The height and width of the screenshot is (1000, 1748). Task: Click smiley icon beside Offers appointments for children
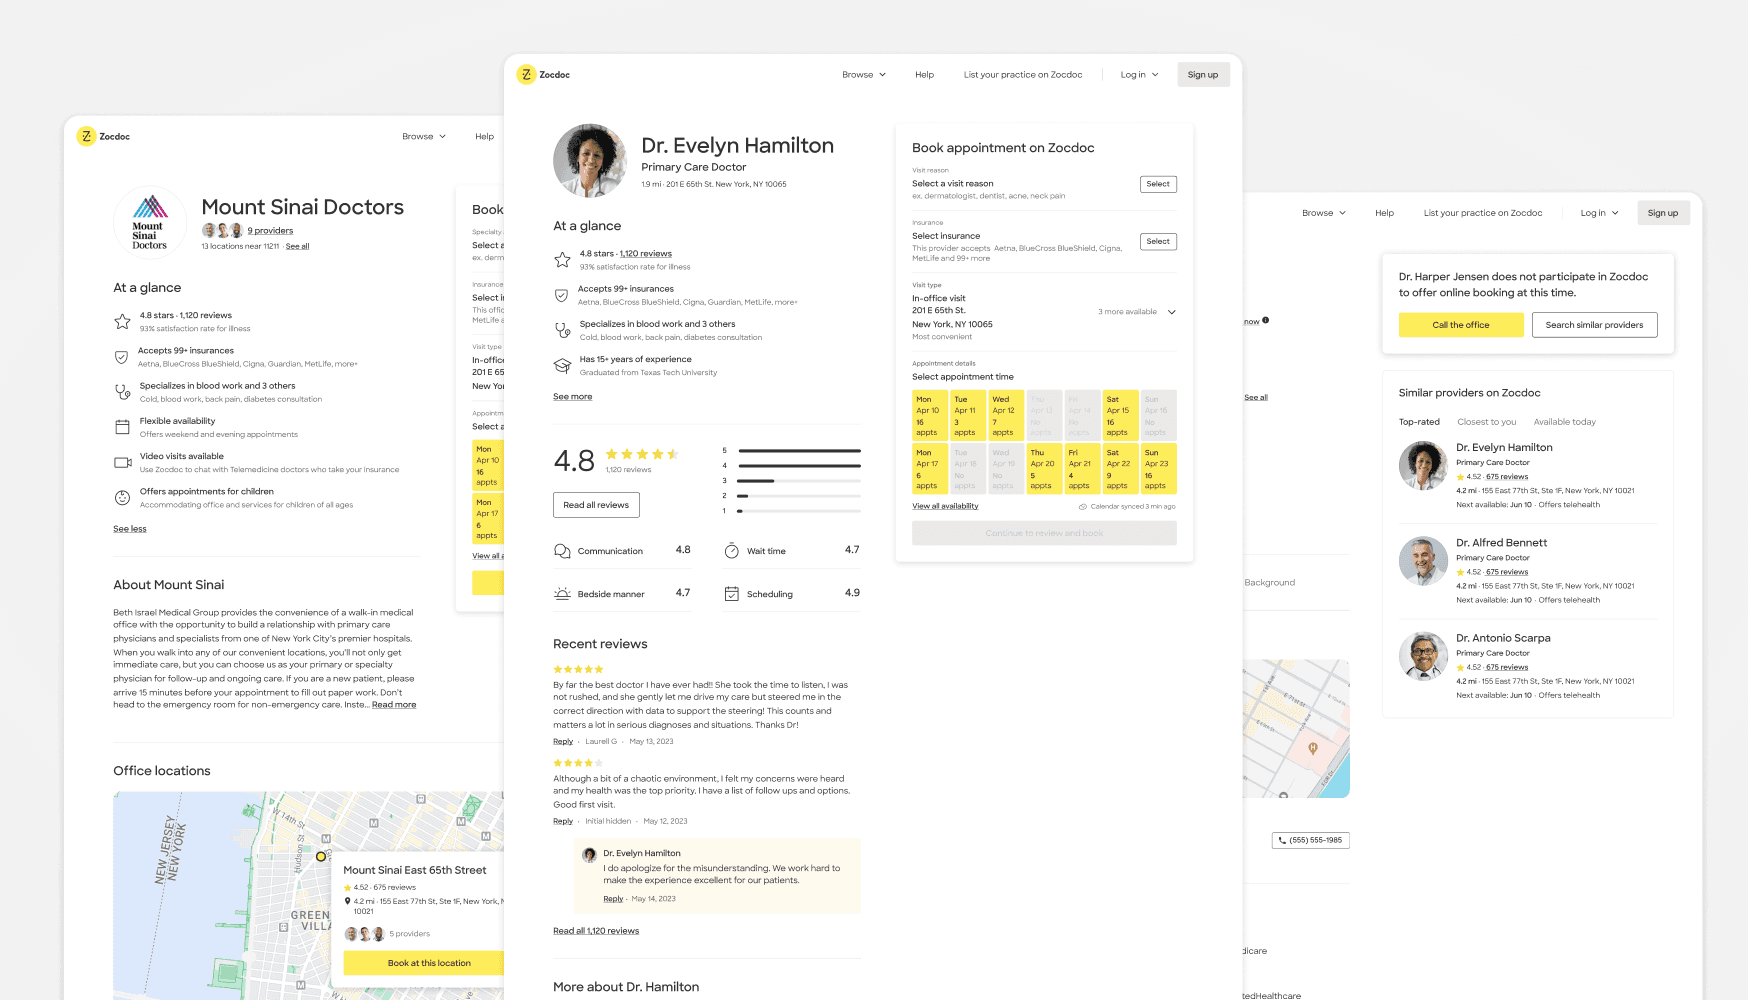(x=122, y=498)
